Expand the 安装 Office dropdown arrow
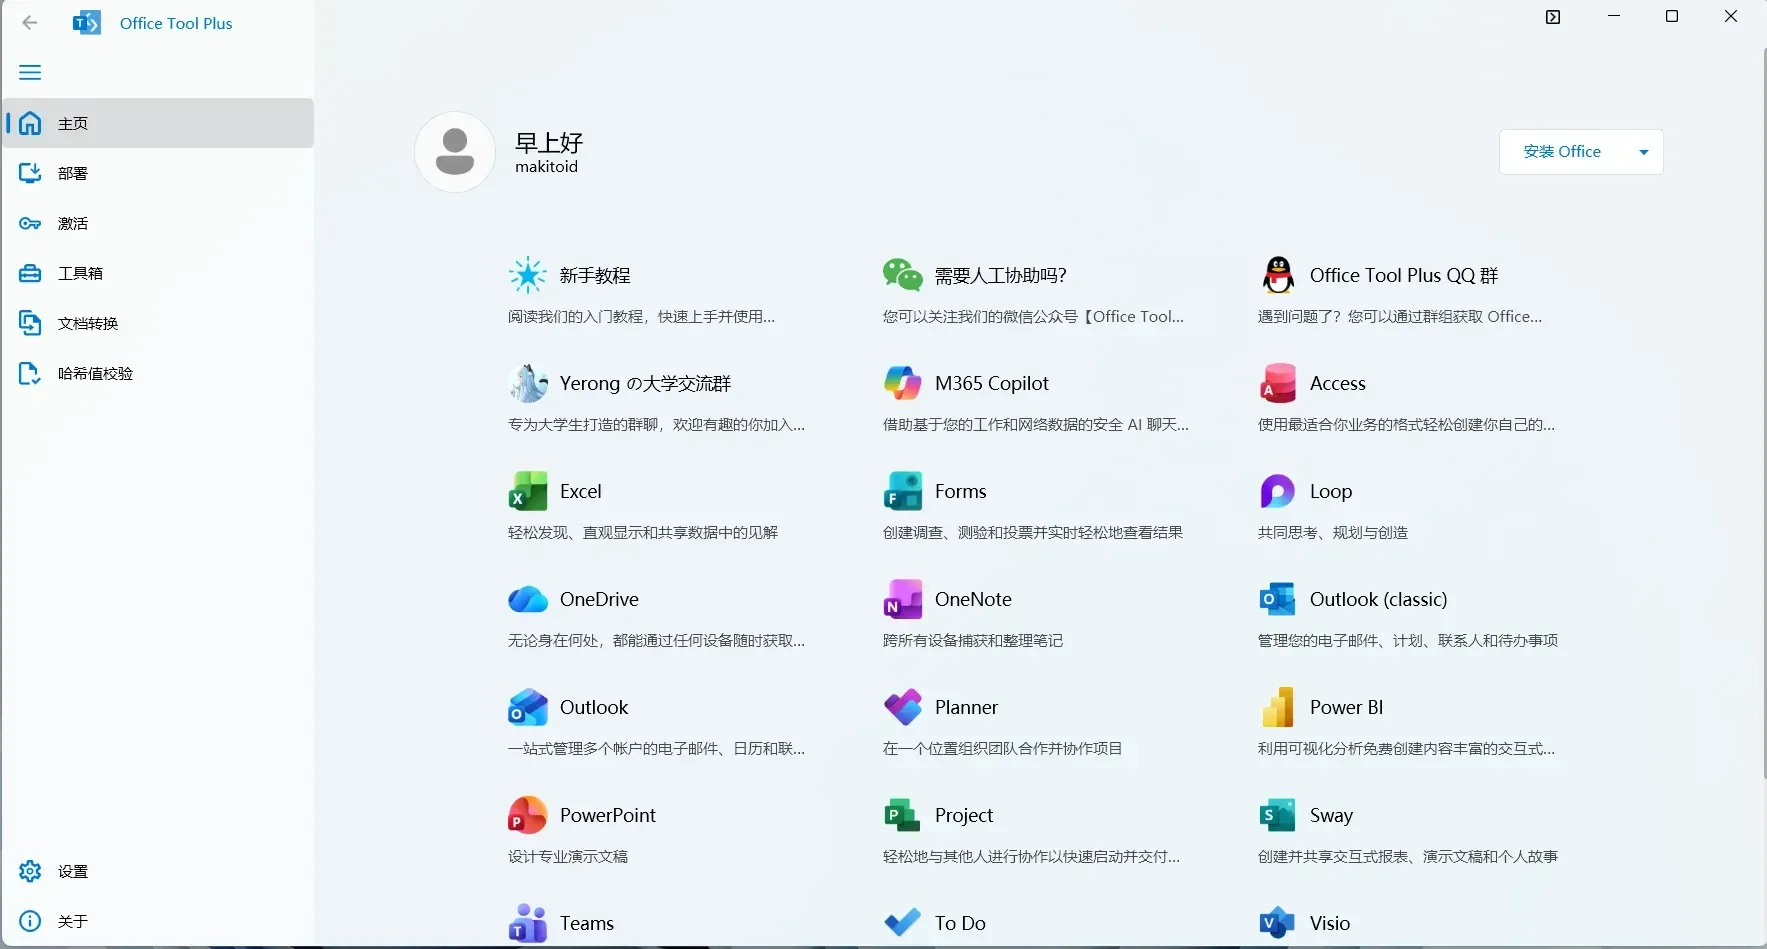The width and height of the screenshot is (1767, 949). [x=1644, y=152]
